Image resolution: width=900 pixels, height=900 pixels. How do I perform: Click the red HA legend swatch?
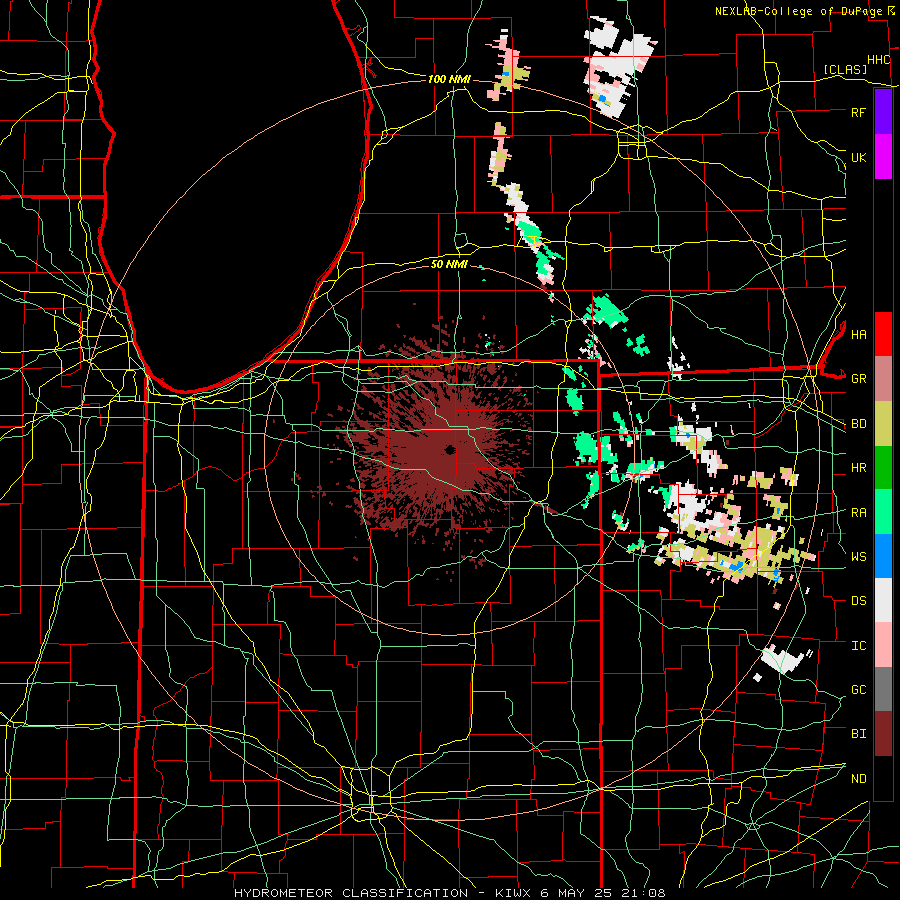click(883, 334)
